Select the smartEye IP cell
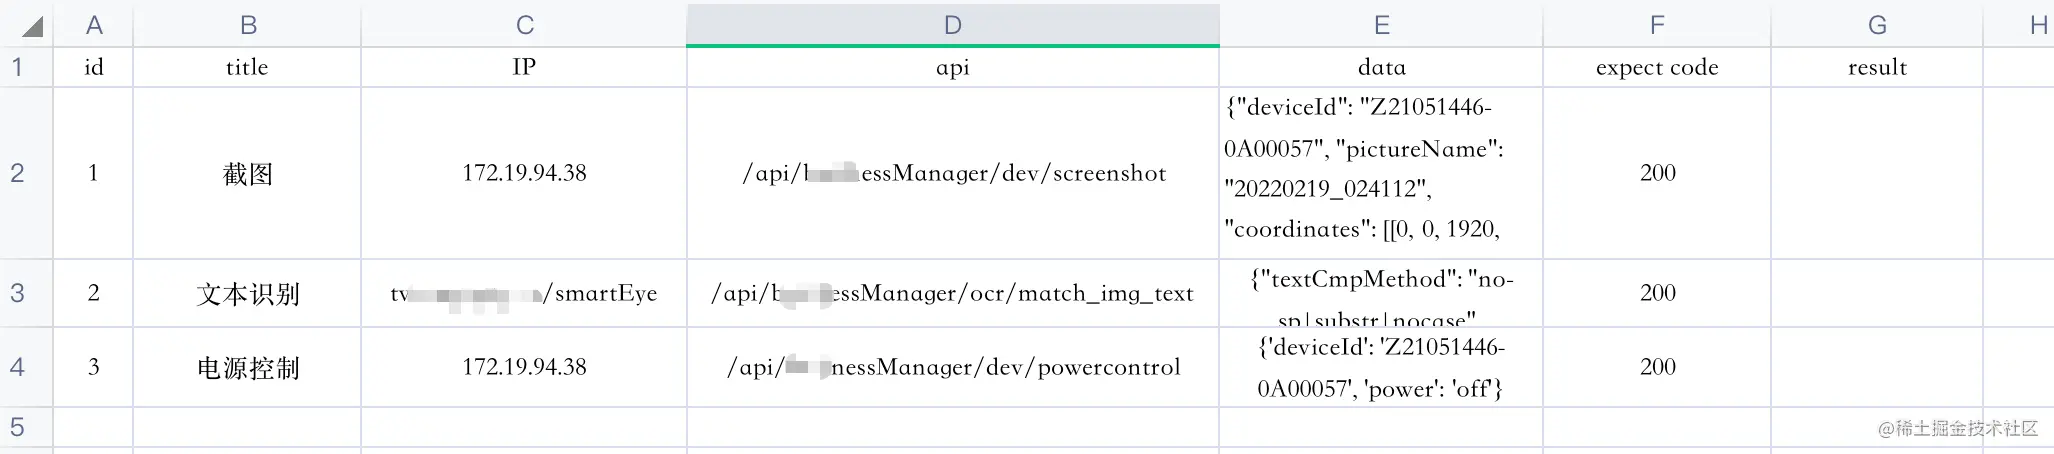Image resolution: width=2054 pixels, height=454 pixels. pyautogui.click(x=524, y=293)
